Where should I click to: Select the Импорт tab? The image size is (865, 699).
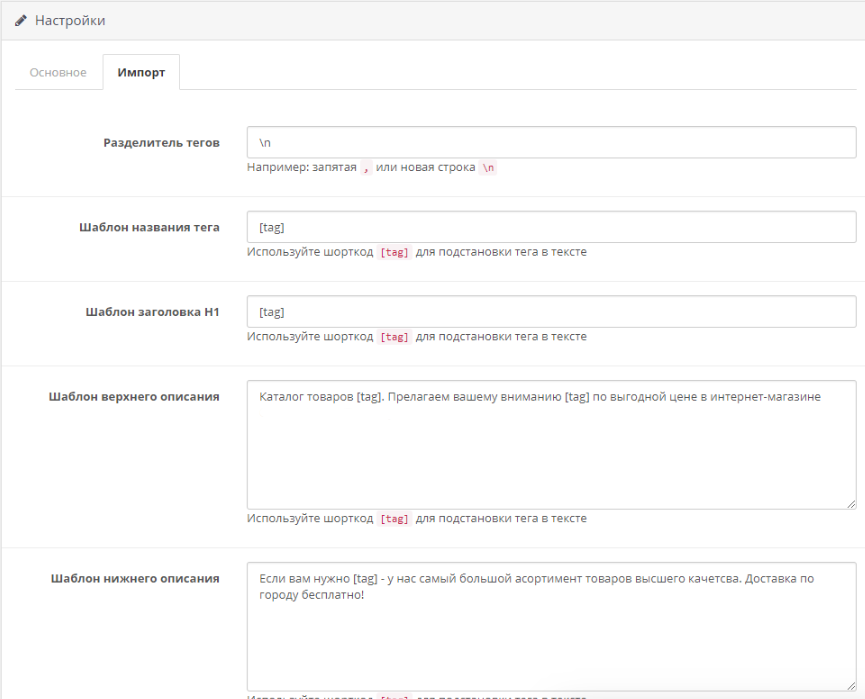coord(141,73)
